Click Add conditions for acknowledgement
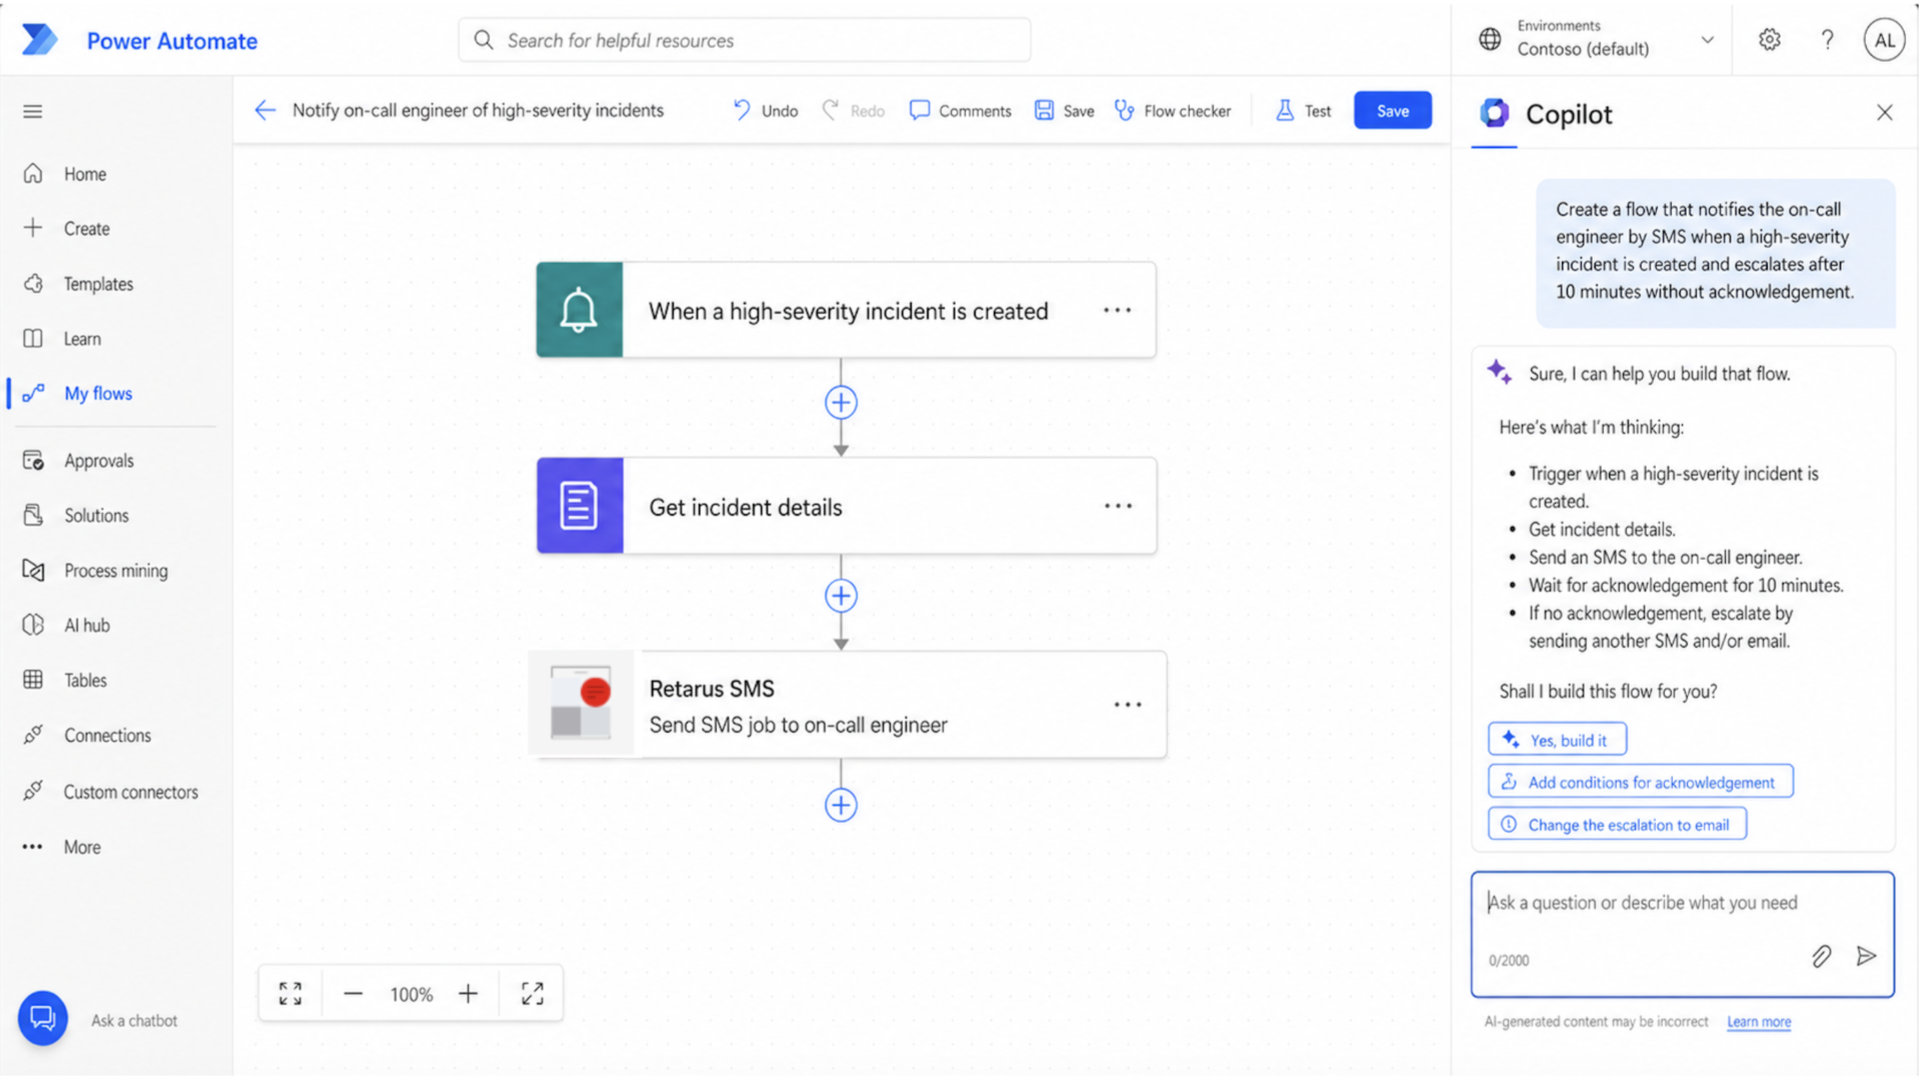Image resolution: width=1920 pixels, height=1080 pixels. tap(1640, 782)
